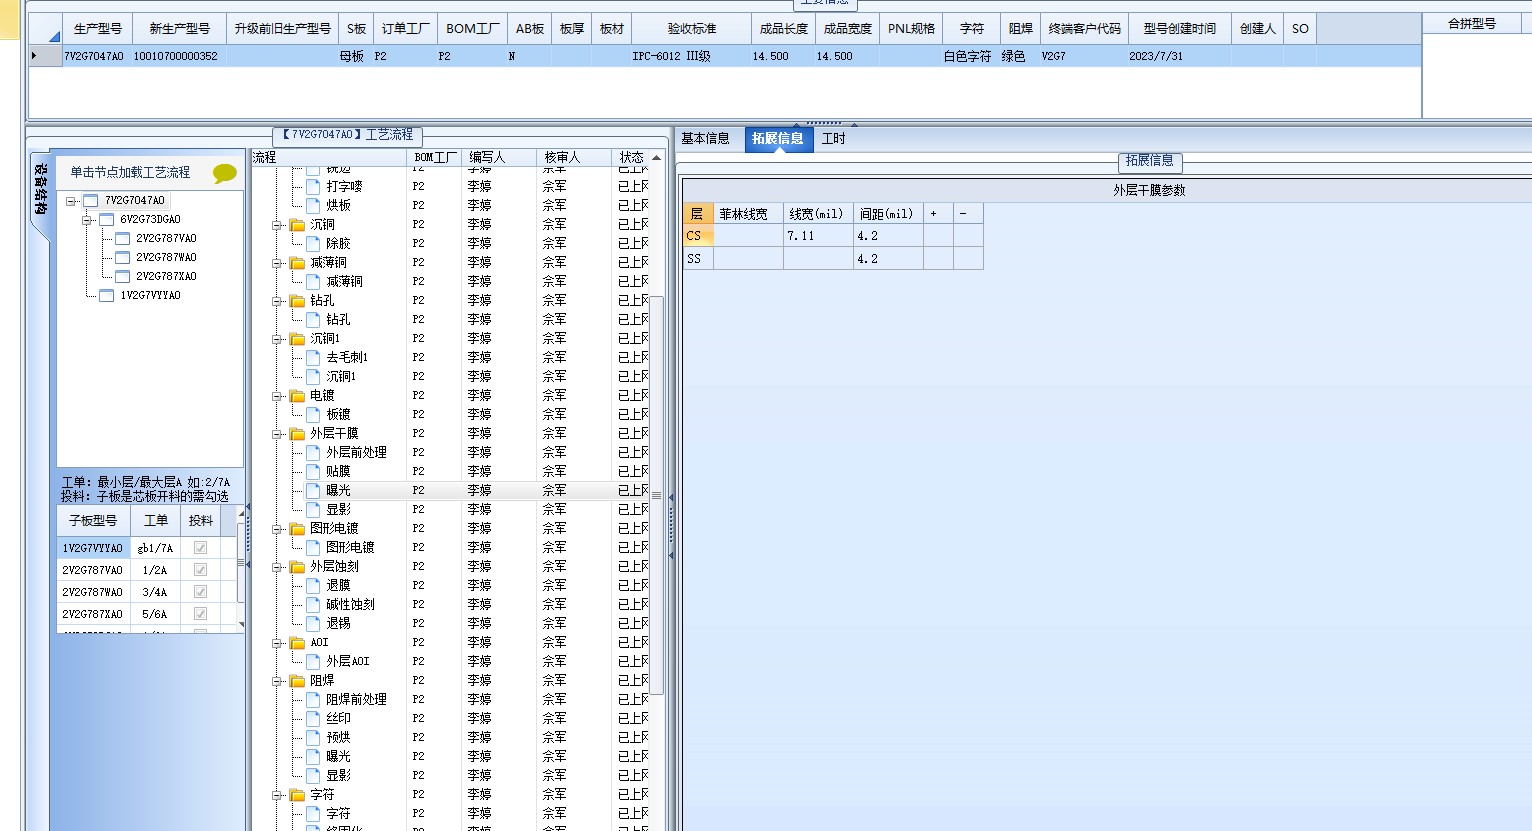Click the 6V2G73DGA0 tree node icon

tap(107, 220)
